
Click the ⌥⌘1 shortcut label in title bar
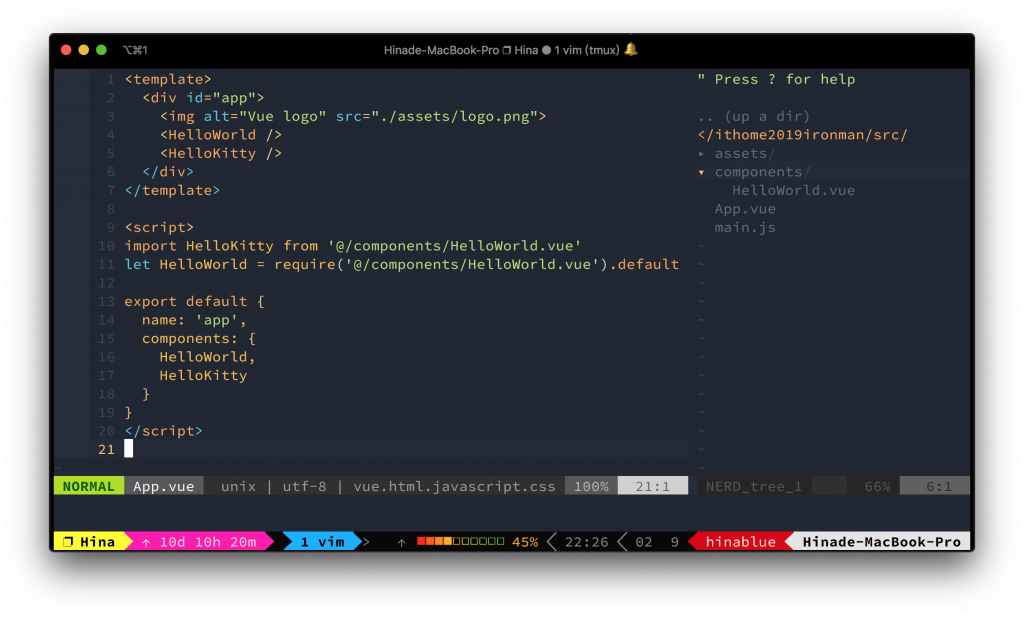(135, 50)
